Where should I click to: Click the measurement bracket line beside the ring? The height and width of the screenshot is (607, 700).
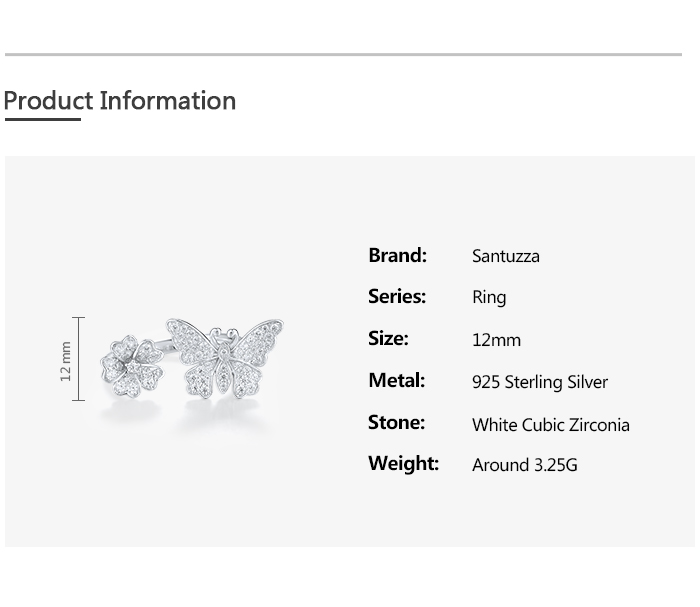pyautogui.click(x=79, y=359)
